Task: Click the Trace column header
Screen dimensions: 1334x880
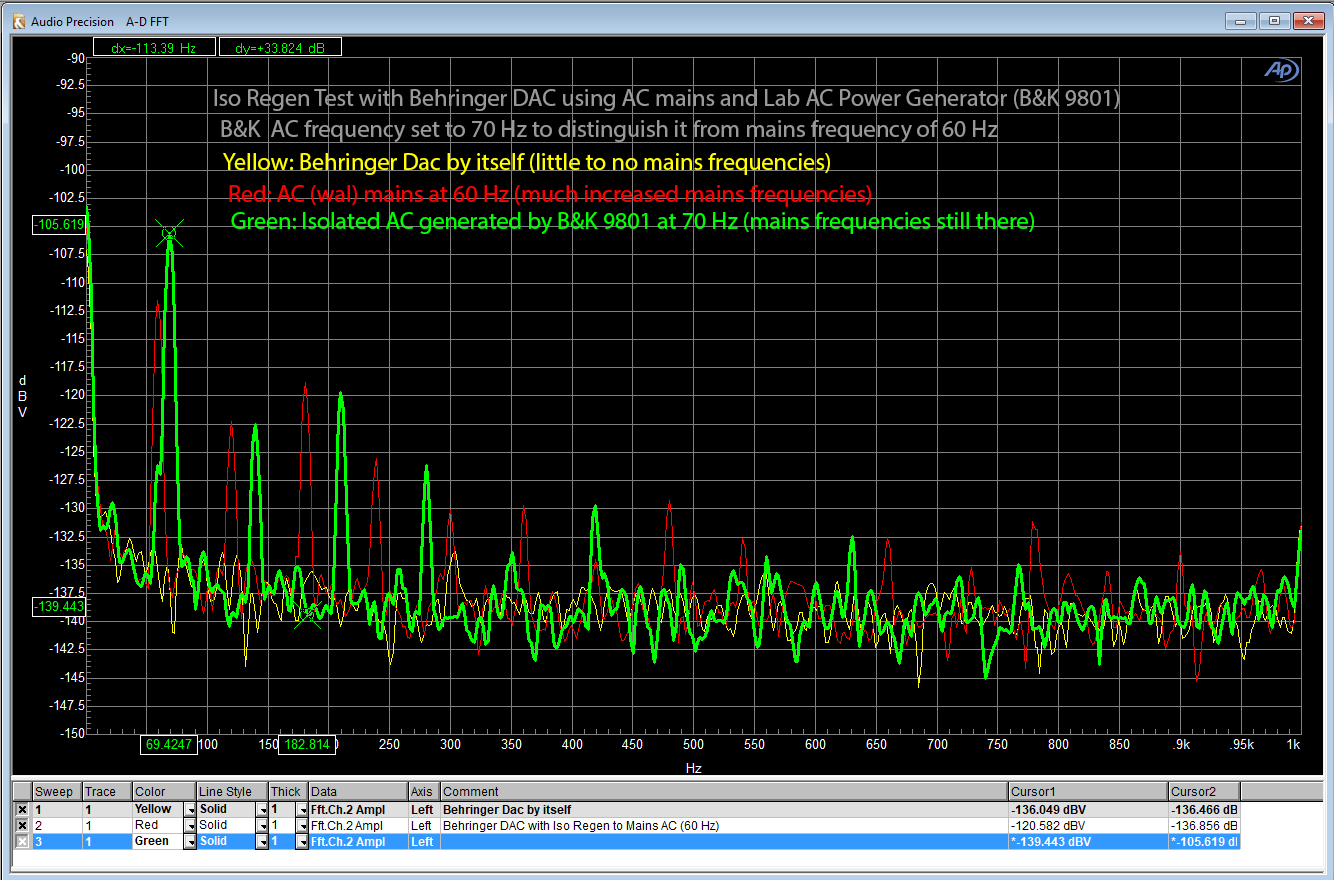Action: (x=106, y=792)
